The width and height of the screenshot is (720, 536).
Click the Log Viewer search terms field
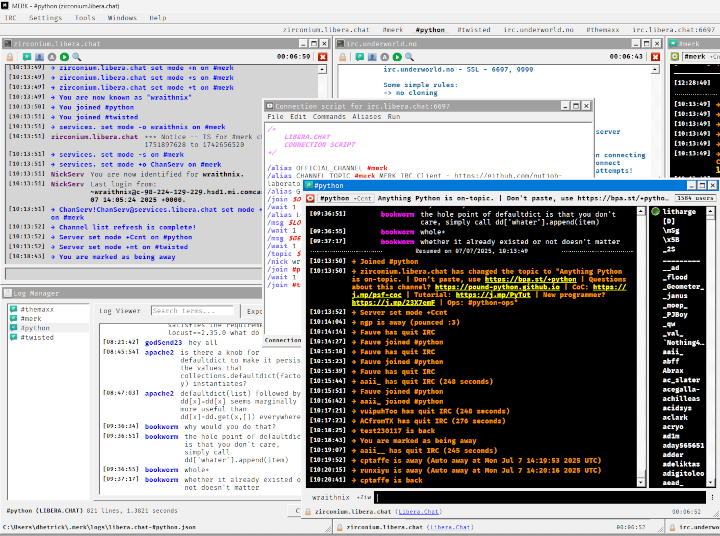192,311
